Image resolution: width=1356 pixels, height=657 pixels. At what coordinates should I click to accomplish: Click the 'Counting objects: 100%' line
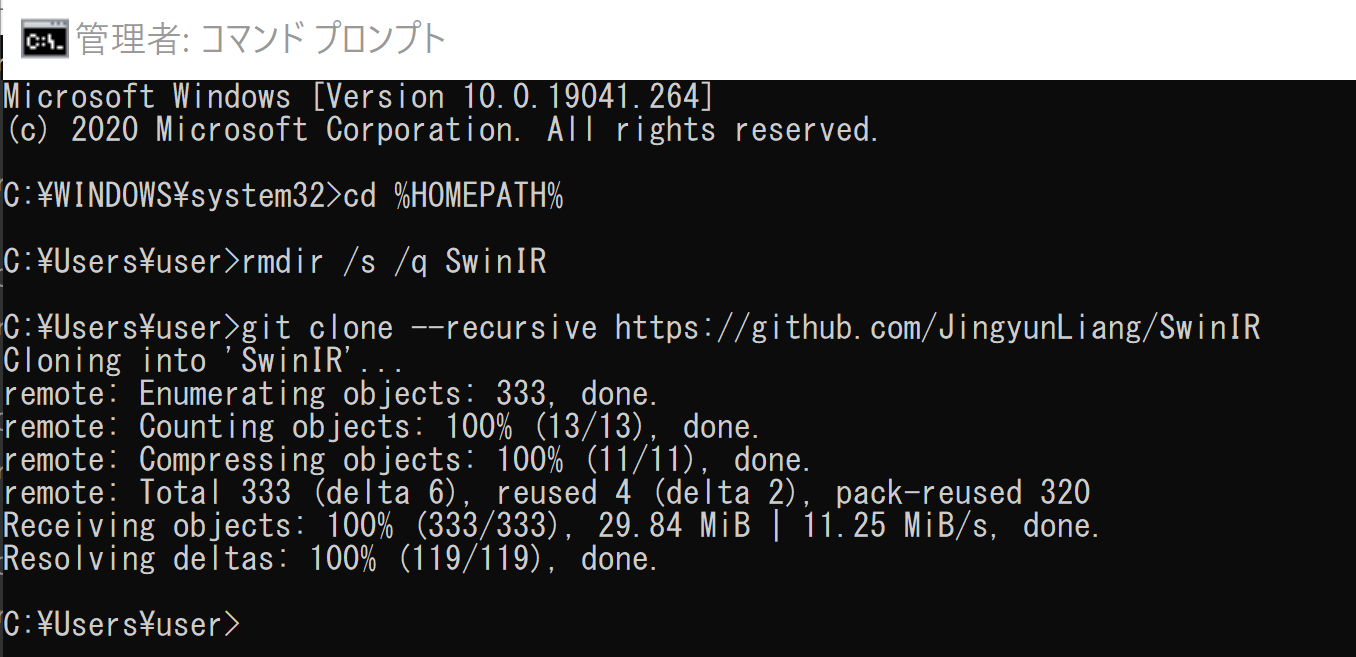382,426
